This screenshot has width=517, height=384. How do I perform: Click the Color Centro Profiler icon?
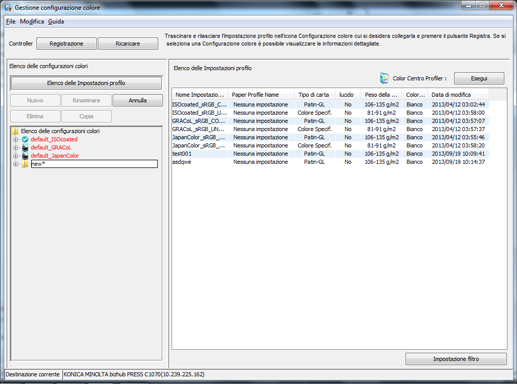[384, 78]
